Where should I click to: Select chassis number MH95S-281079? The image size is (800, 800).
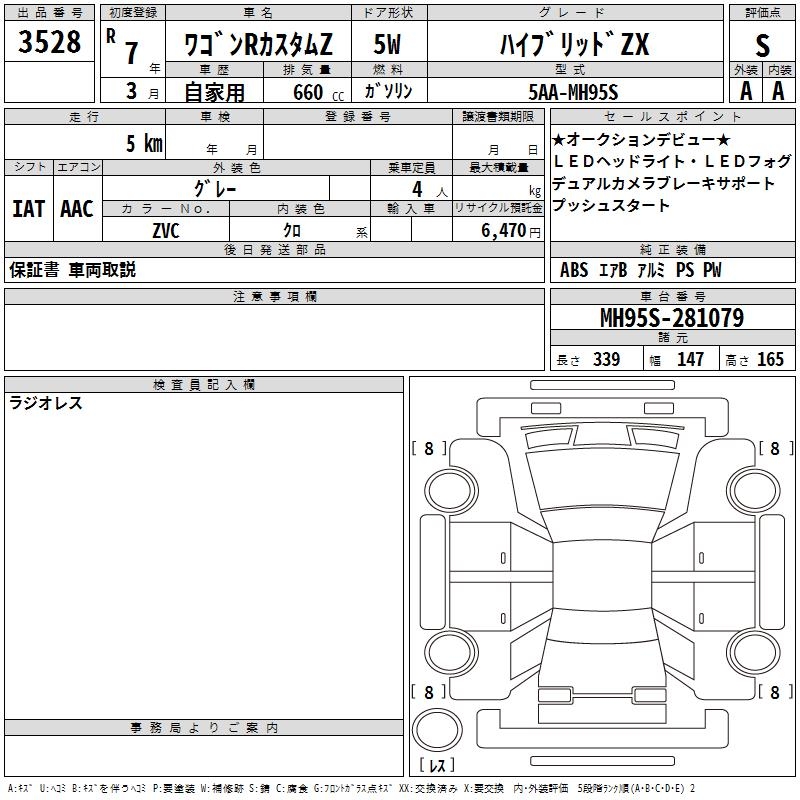tap(672, 318)
